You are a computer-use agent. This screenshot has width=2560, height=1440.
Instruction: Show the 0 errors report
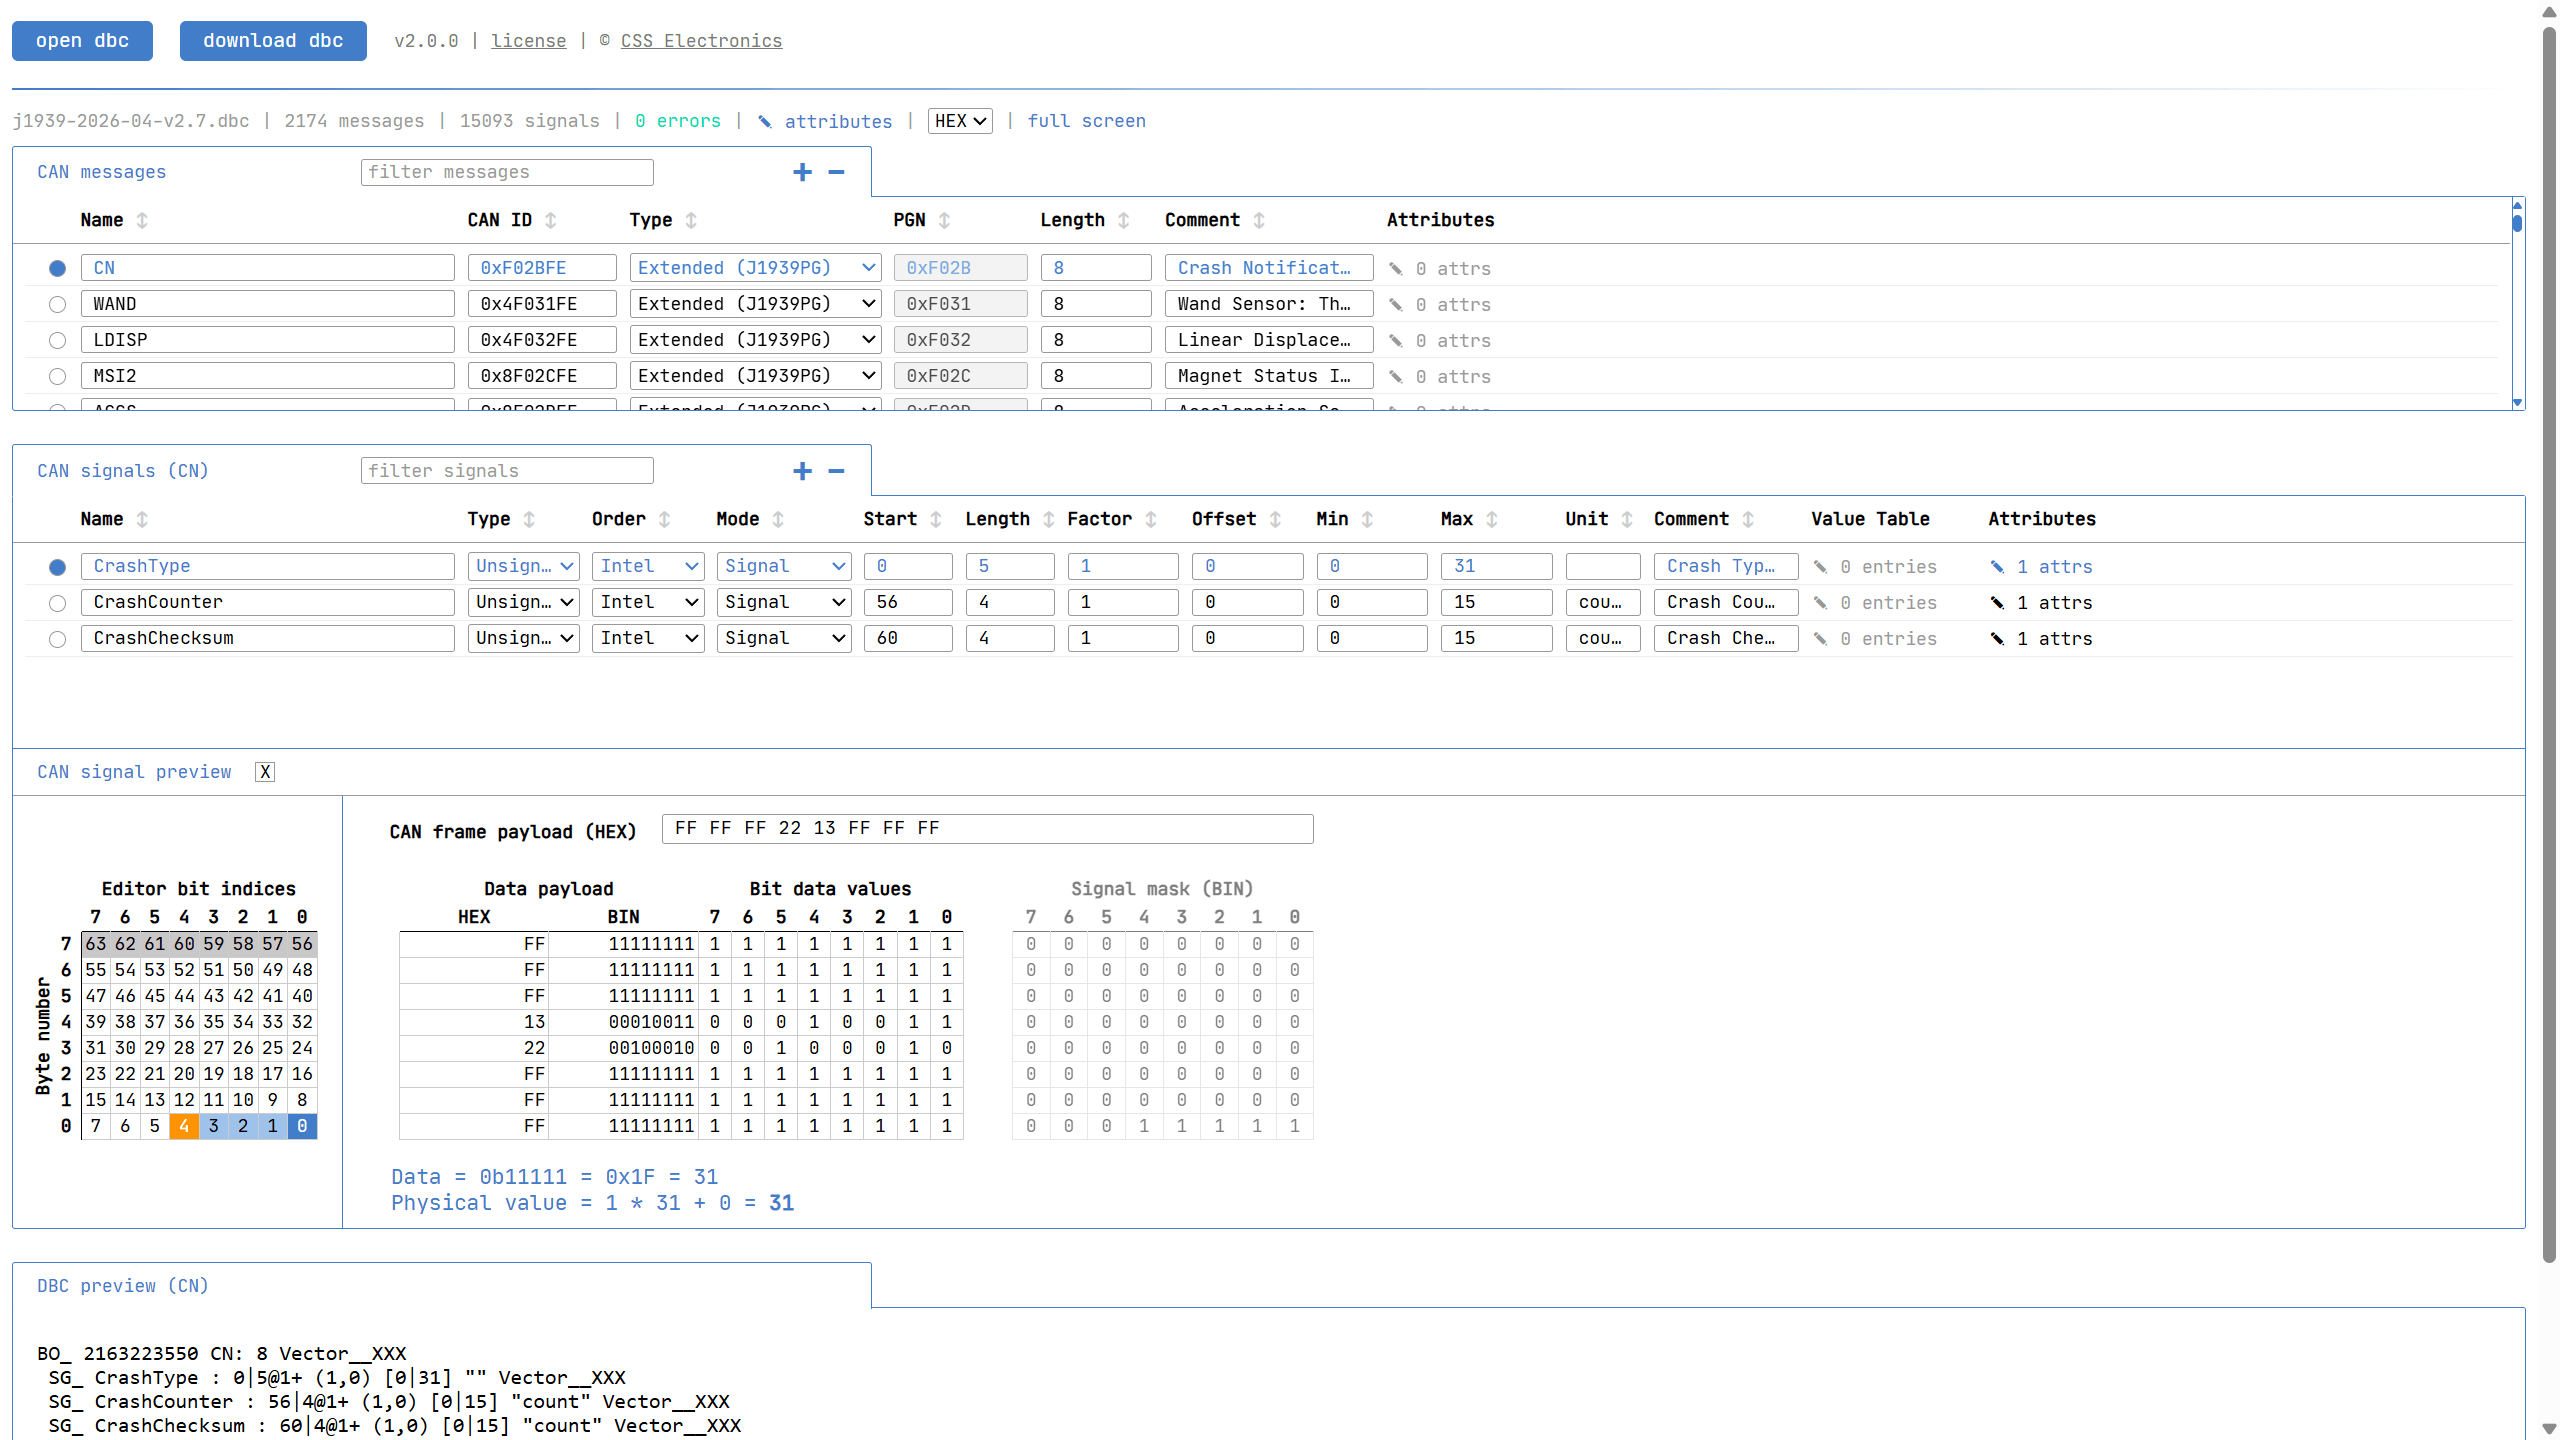pos(678,121)
